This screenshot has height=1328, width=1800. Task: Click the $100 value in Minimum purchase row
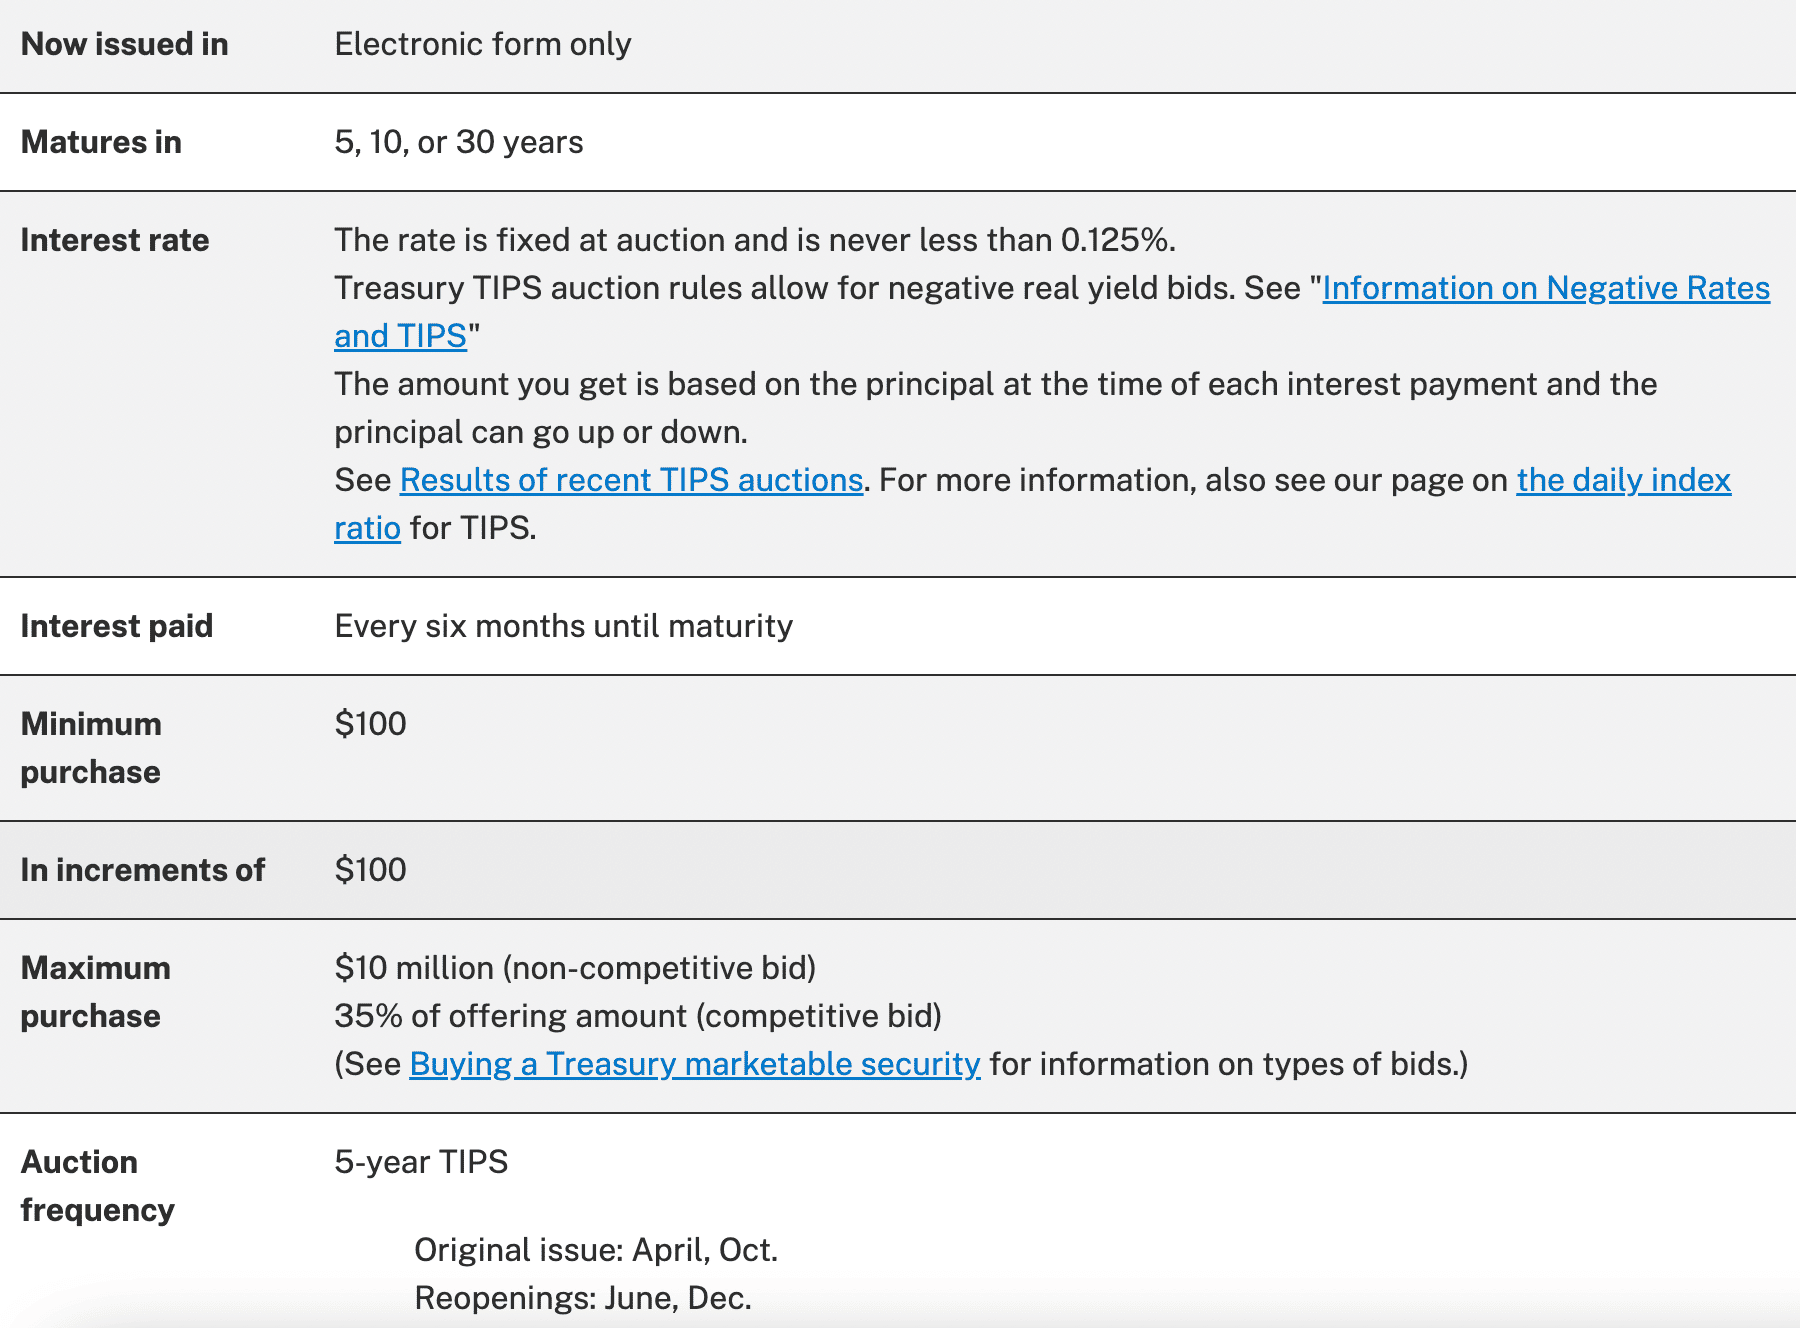pyautogui.click(x=371, y=724)
